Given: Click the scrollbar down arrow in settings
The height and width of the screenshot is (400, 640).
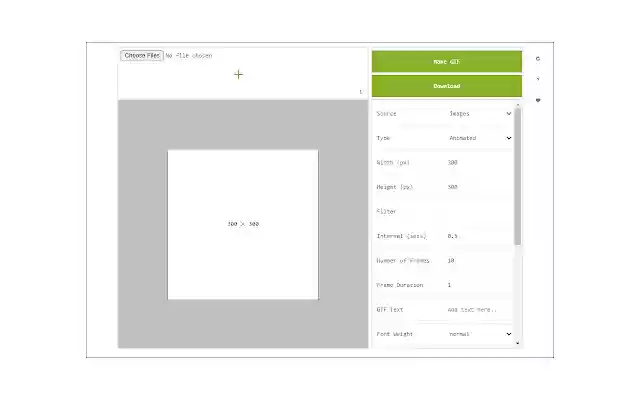Looking at the screenshot, I should [x=518, y=343].
